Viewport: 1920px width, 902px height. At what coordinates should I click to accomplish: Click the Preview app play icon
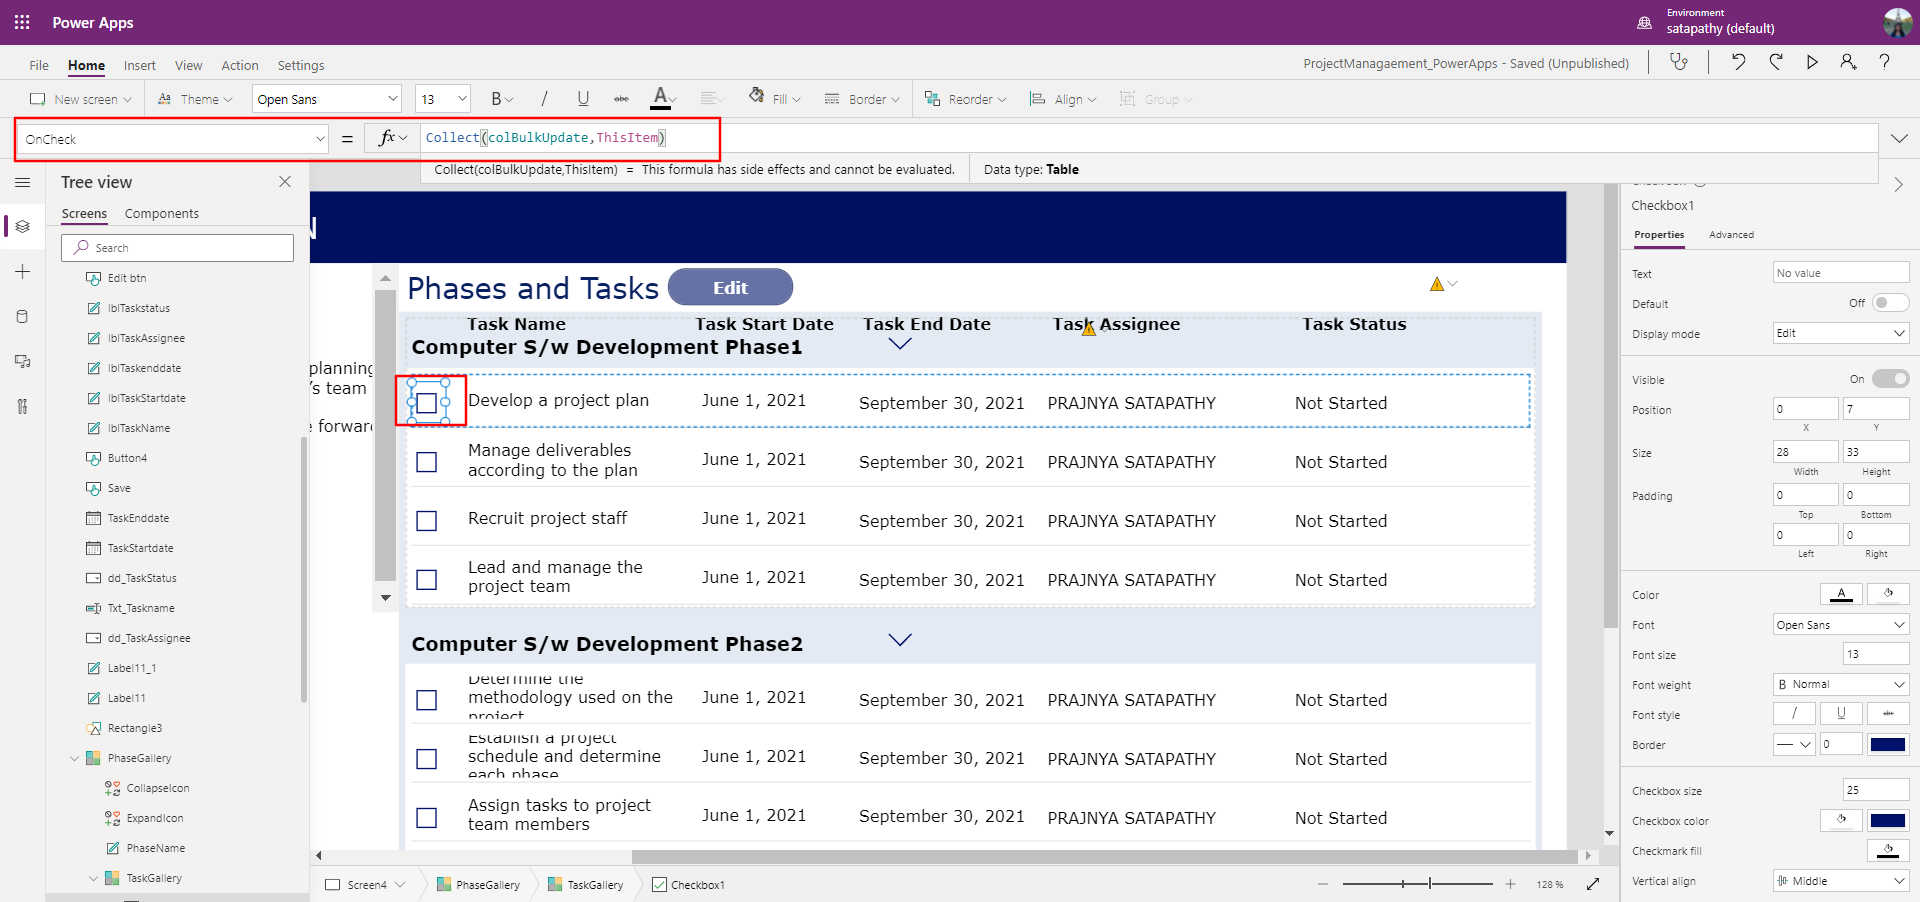tap(1812, 62)
